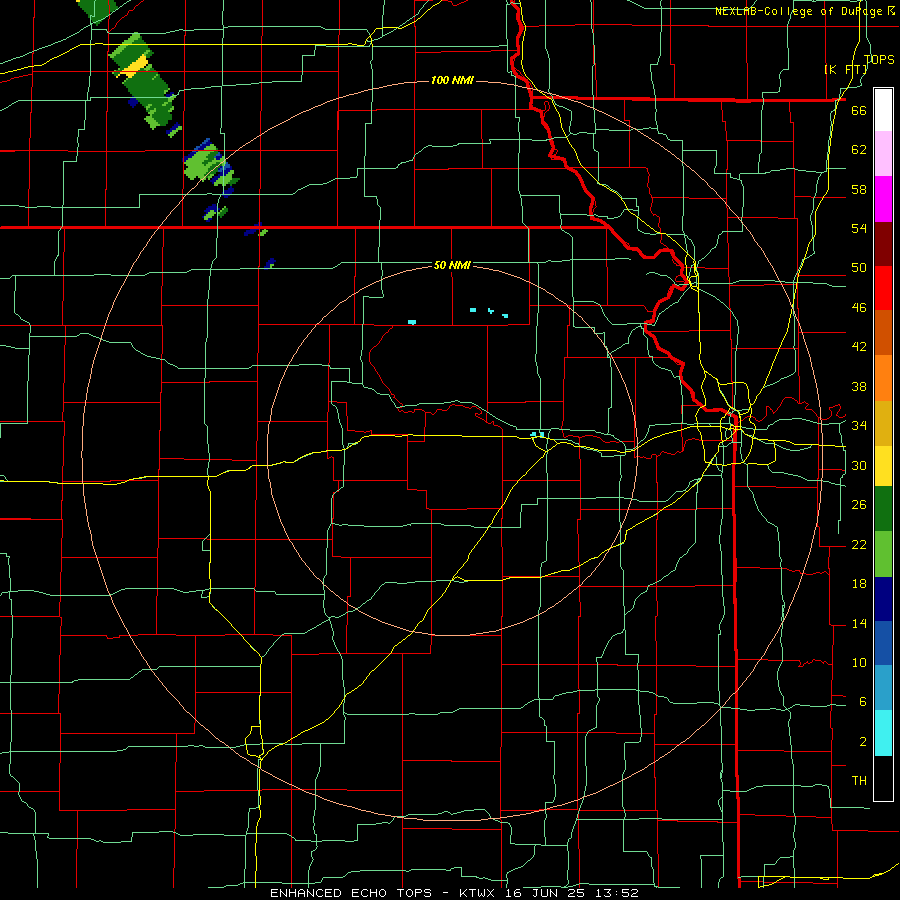
Task: Select the magenta legend swatch
Action: coord(883,199)
